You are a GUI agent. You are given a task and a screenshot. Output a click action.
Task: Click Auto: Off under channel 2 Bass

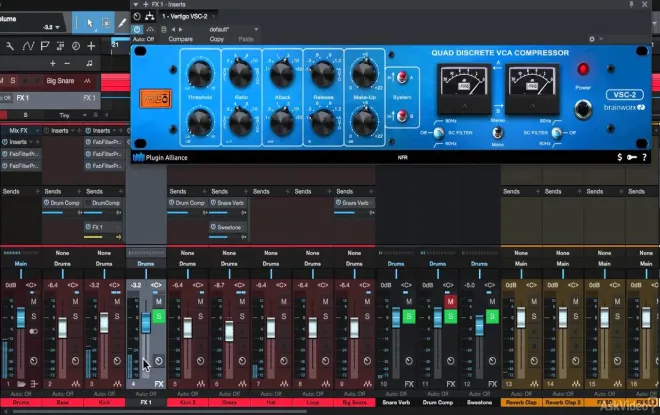[x=62, y=394]
